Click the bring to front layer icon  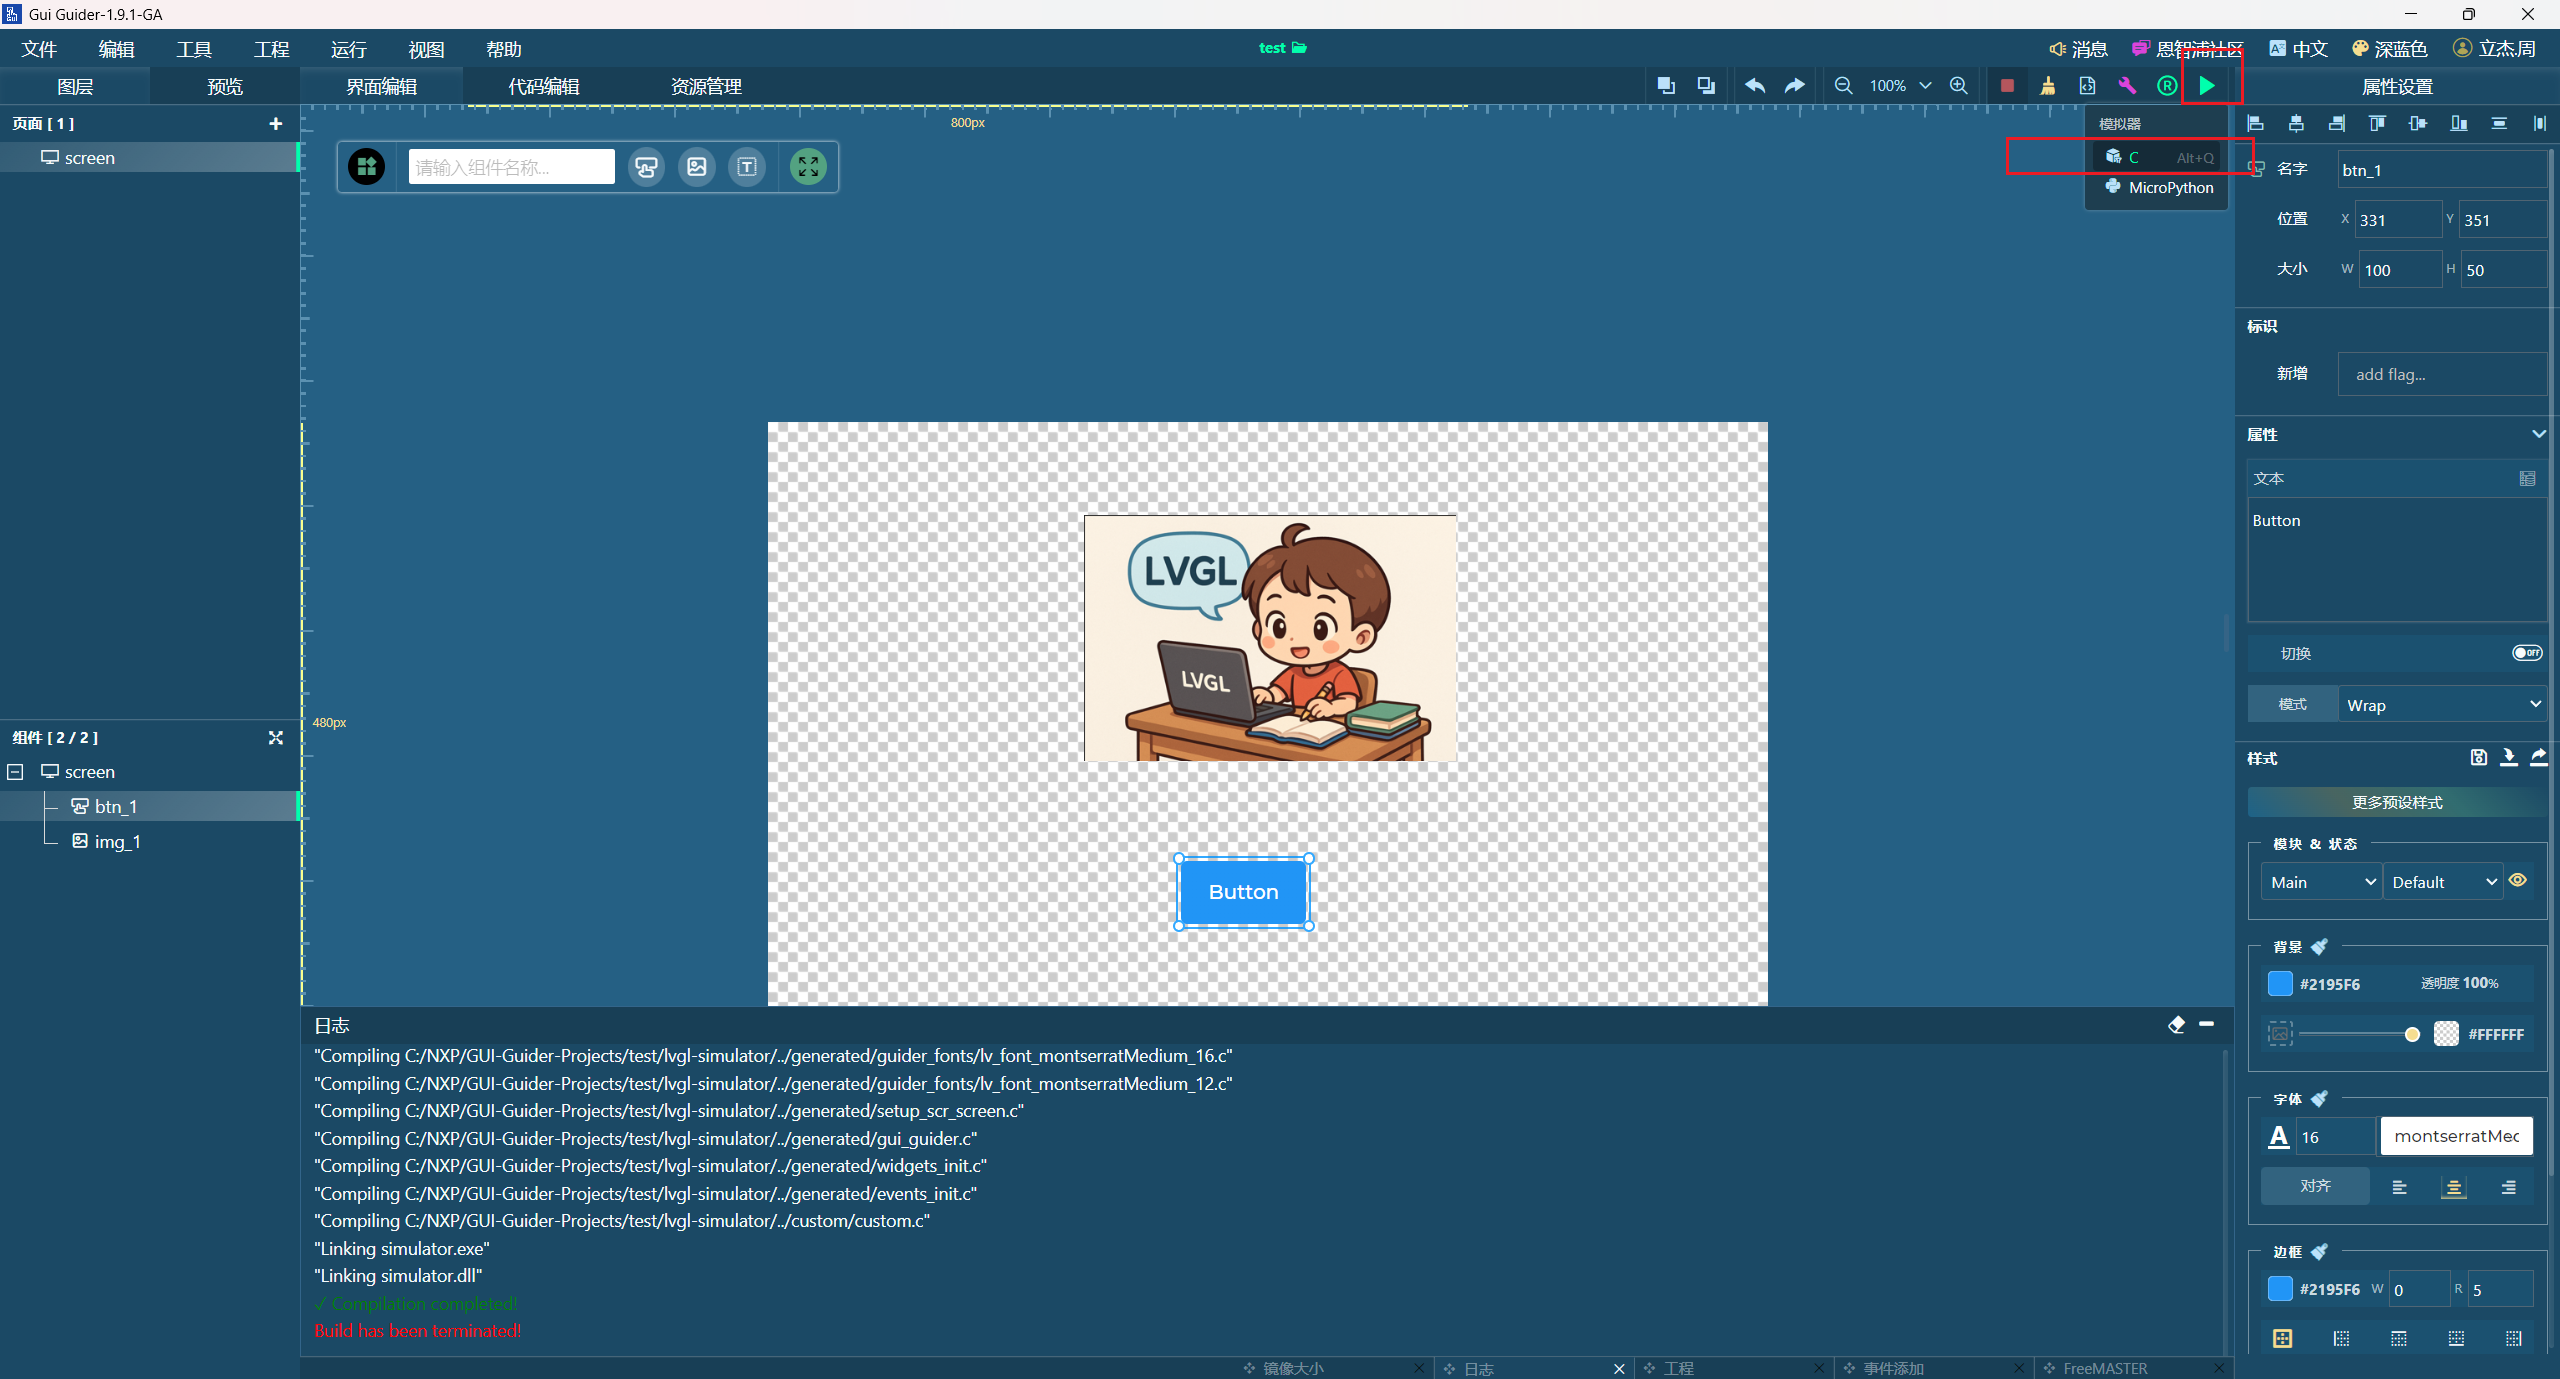tap(1666, 86)
